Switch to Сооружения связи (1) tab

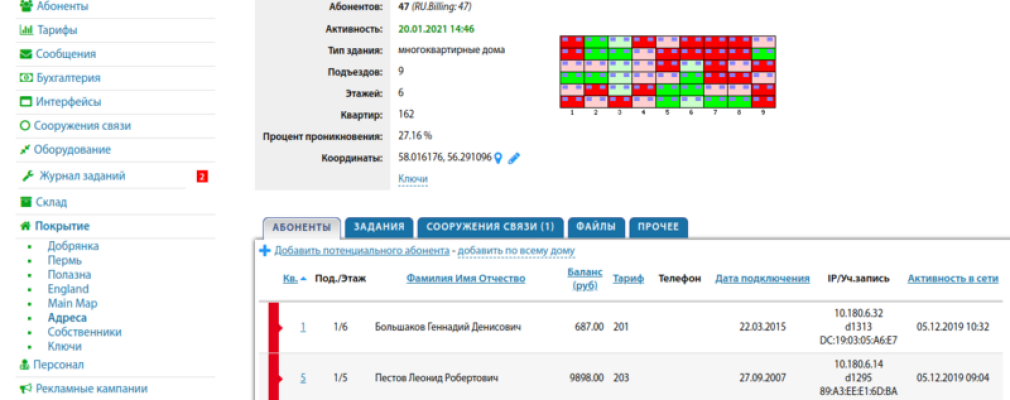(490, 227)
